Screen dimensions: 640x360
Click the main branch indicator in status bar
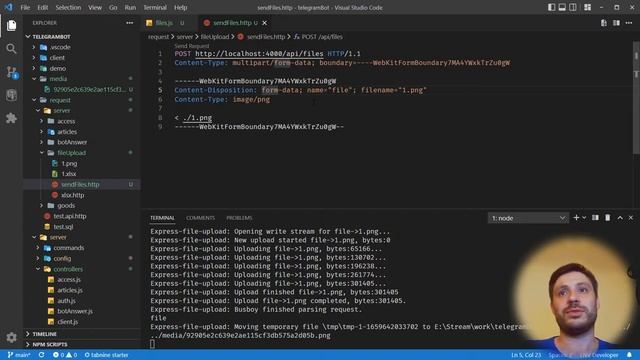[x=19, y=355]
